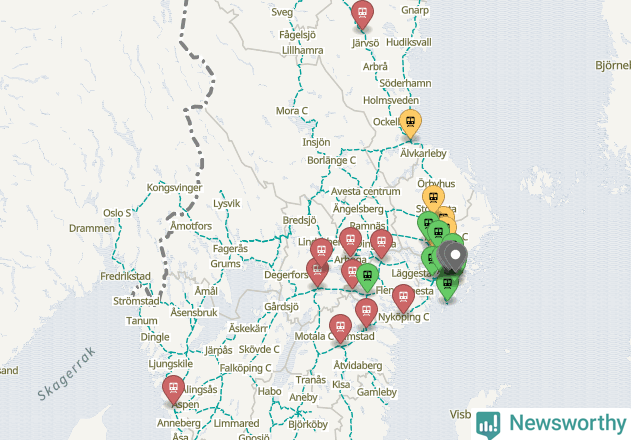Select the yellow train marker near Ockelbo

tap(410, 122)
